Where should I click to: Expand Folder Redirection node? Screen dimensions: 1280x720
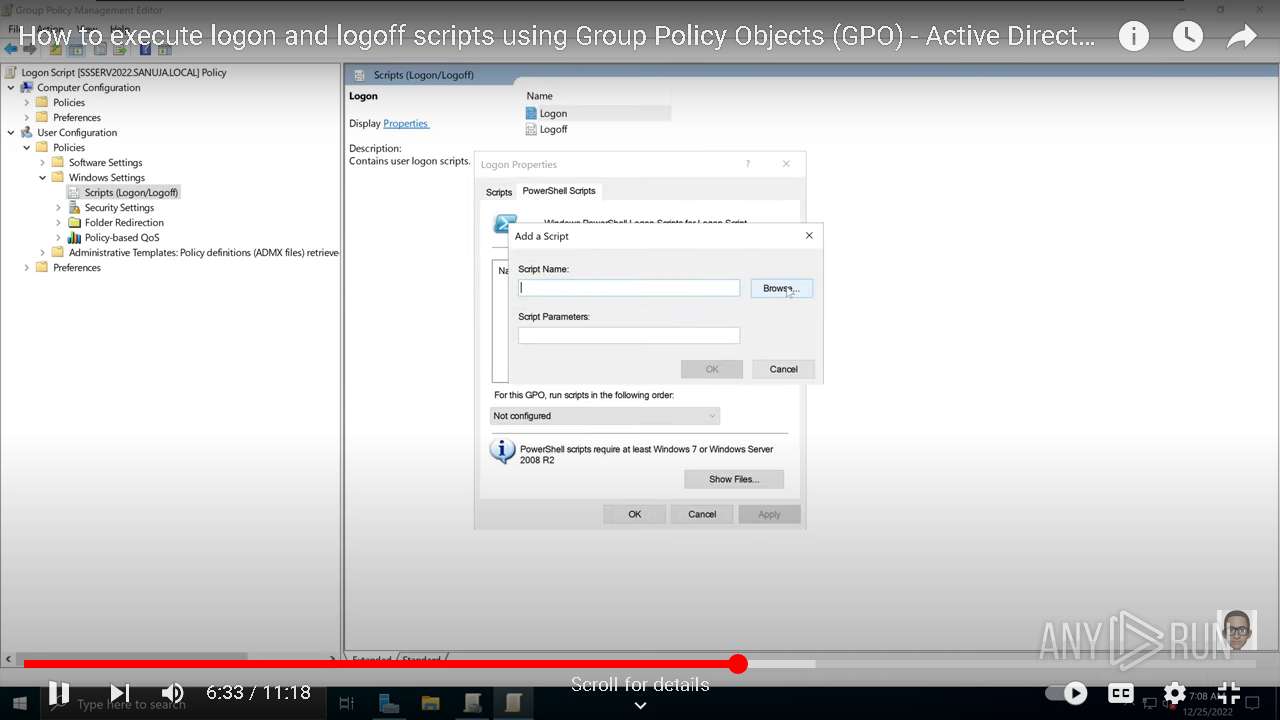point(59,222)
